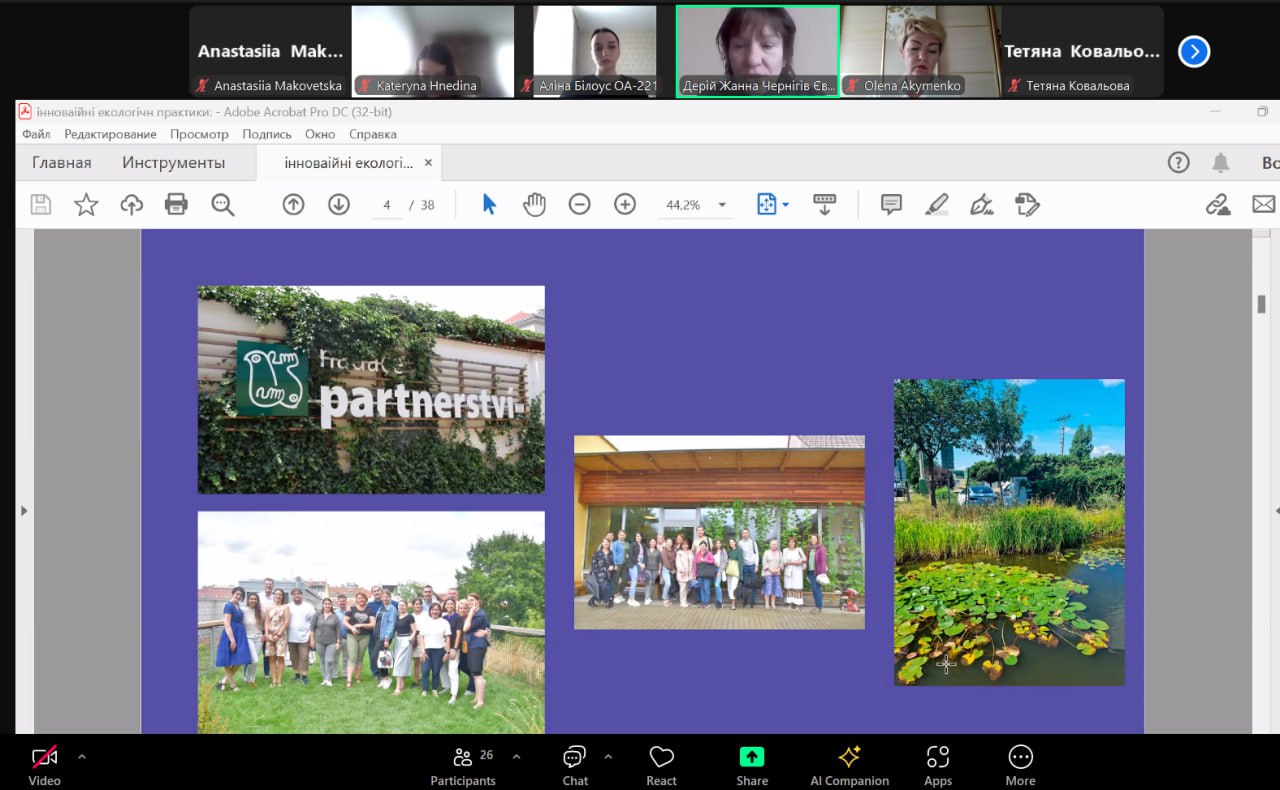Bookmark file with the star icon
This screenshot has width=1280, height=790.
[x=86, y=205]
